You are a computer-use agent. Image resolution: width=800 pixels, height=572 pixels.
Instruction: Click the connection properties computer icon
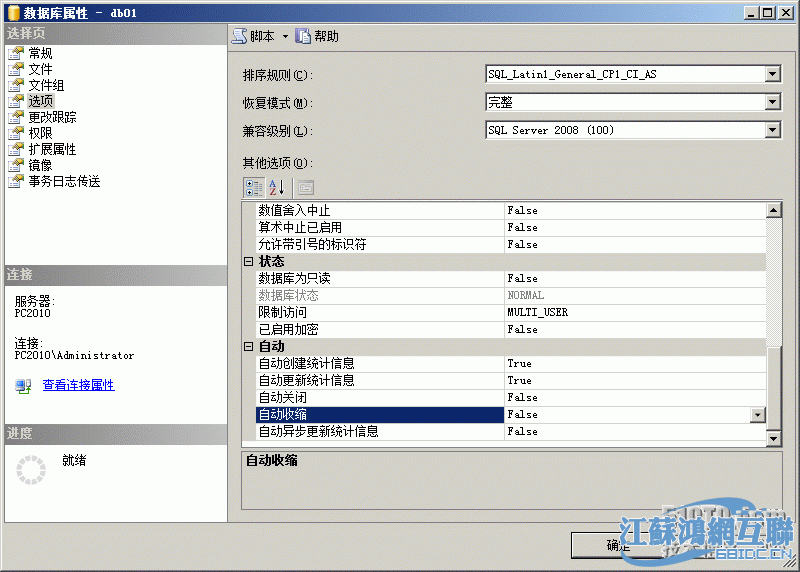click(x=23, y=385)
